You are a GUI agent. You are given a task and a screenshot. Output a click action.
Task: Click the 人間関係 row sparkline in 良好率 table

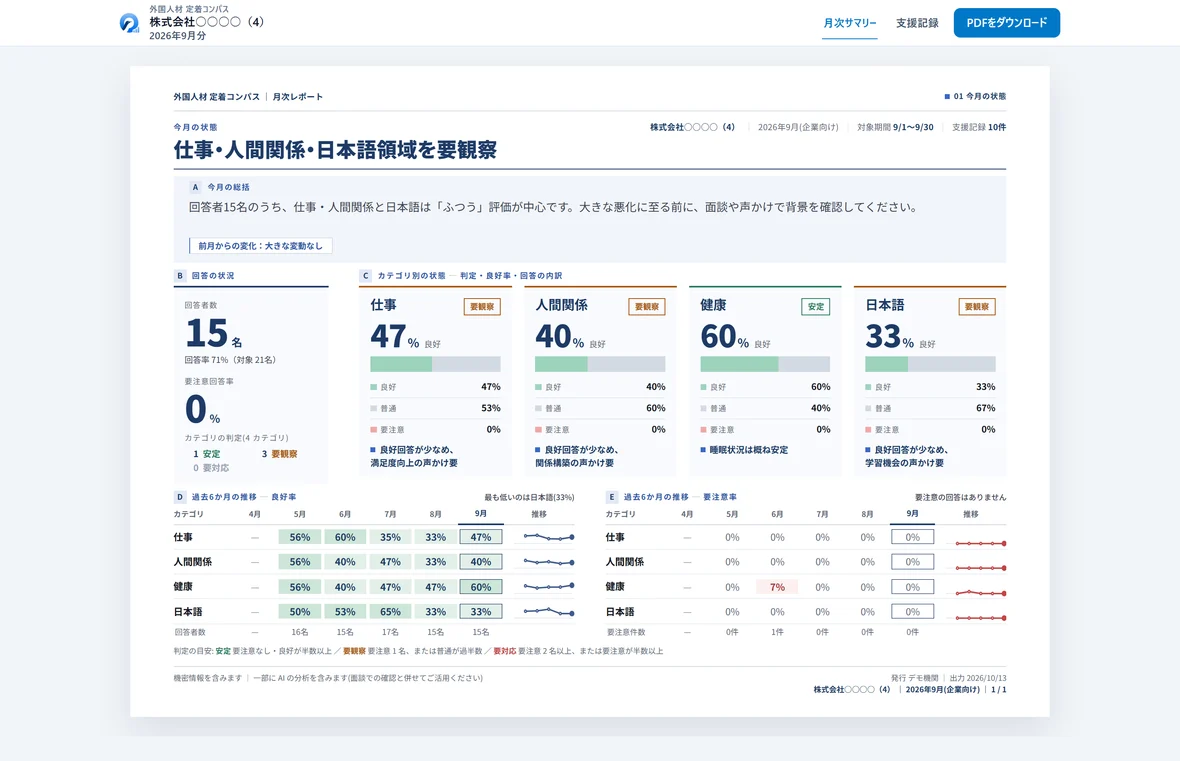[549, 562]
